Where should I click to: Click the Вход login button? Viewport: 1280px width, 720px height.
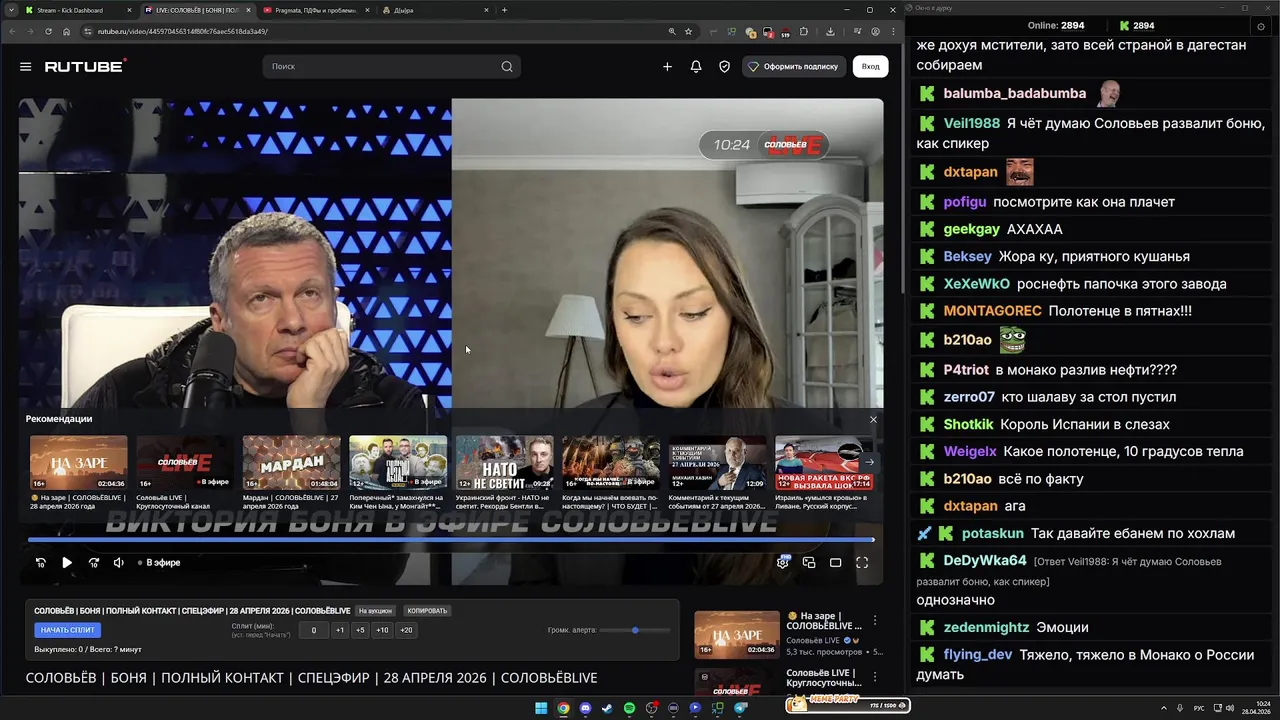point(871,67)
